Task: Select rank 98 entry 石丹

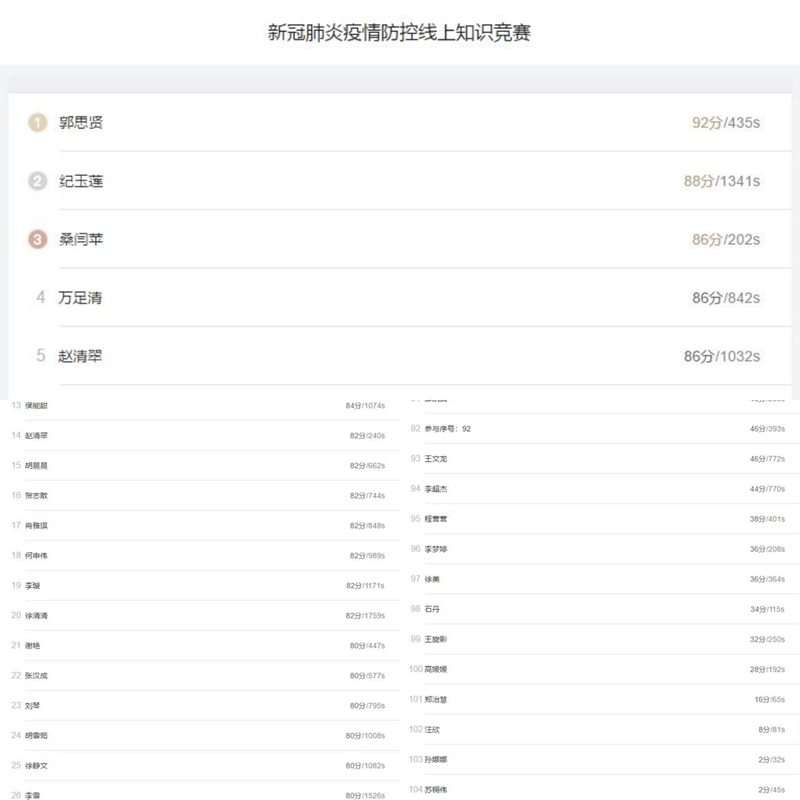Action: 431,608
